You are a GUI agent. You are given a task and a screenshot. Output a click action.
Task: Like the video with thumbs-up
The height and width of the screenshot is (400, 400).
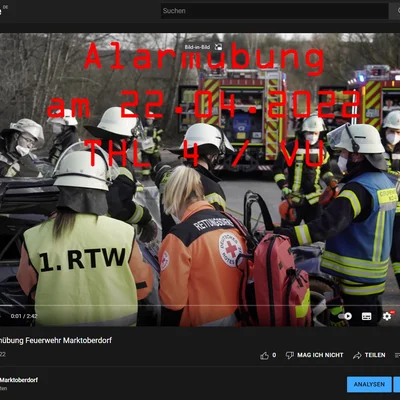268,355
